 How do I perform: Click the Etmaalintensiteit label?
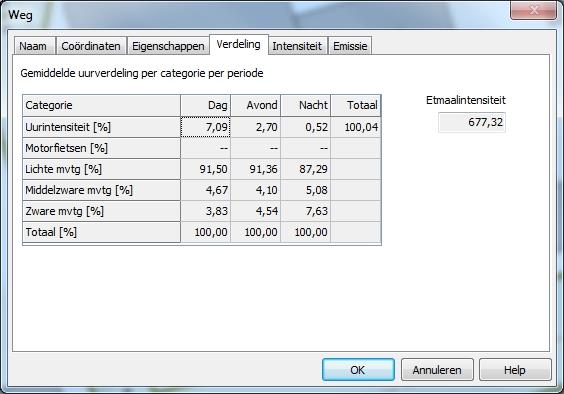point(466,100)
